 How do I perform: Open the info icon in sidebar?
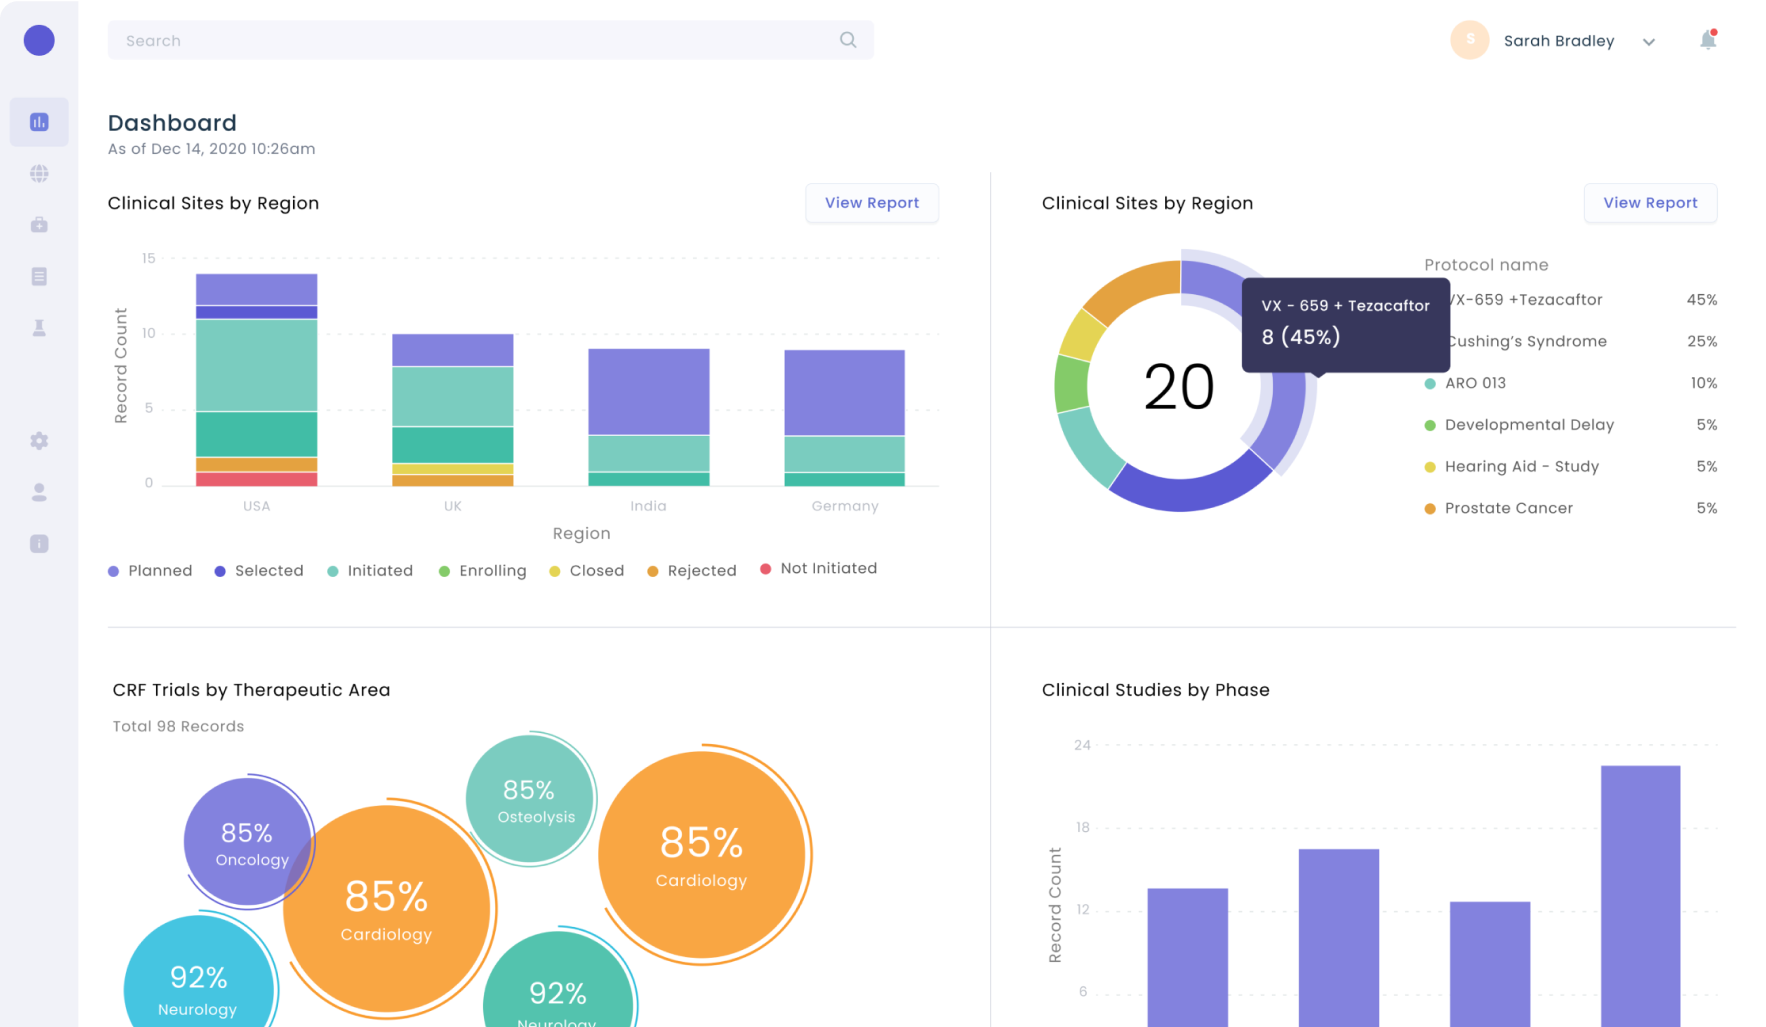pos(39,544)
